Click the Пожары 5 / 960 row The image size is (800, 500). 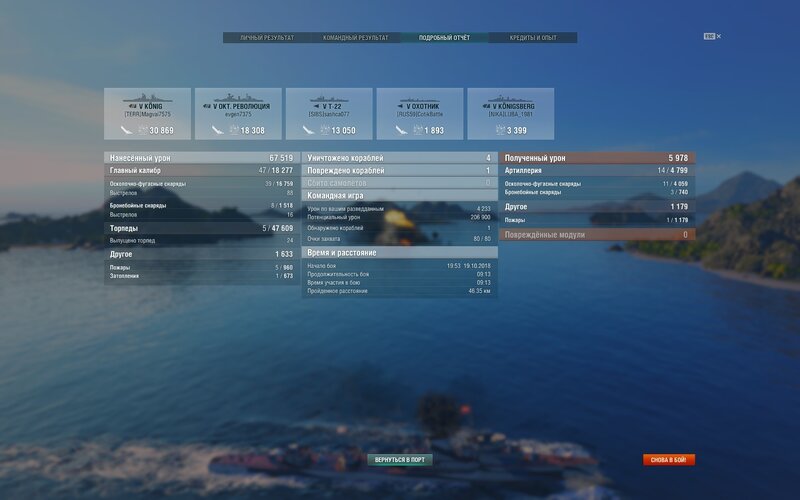point(202,267)
